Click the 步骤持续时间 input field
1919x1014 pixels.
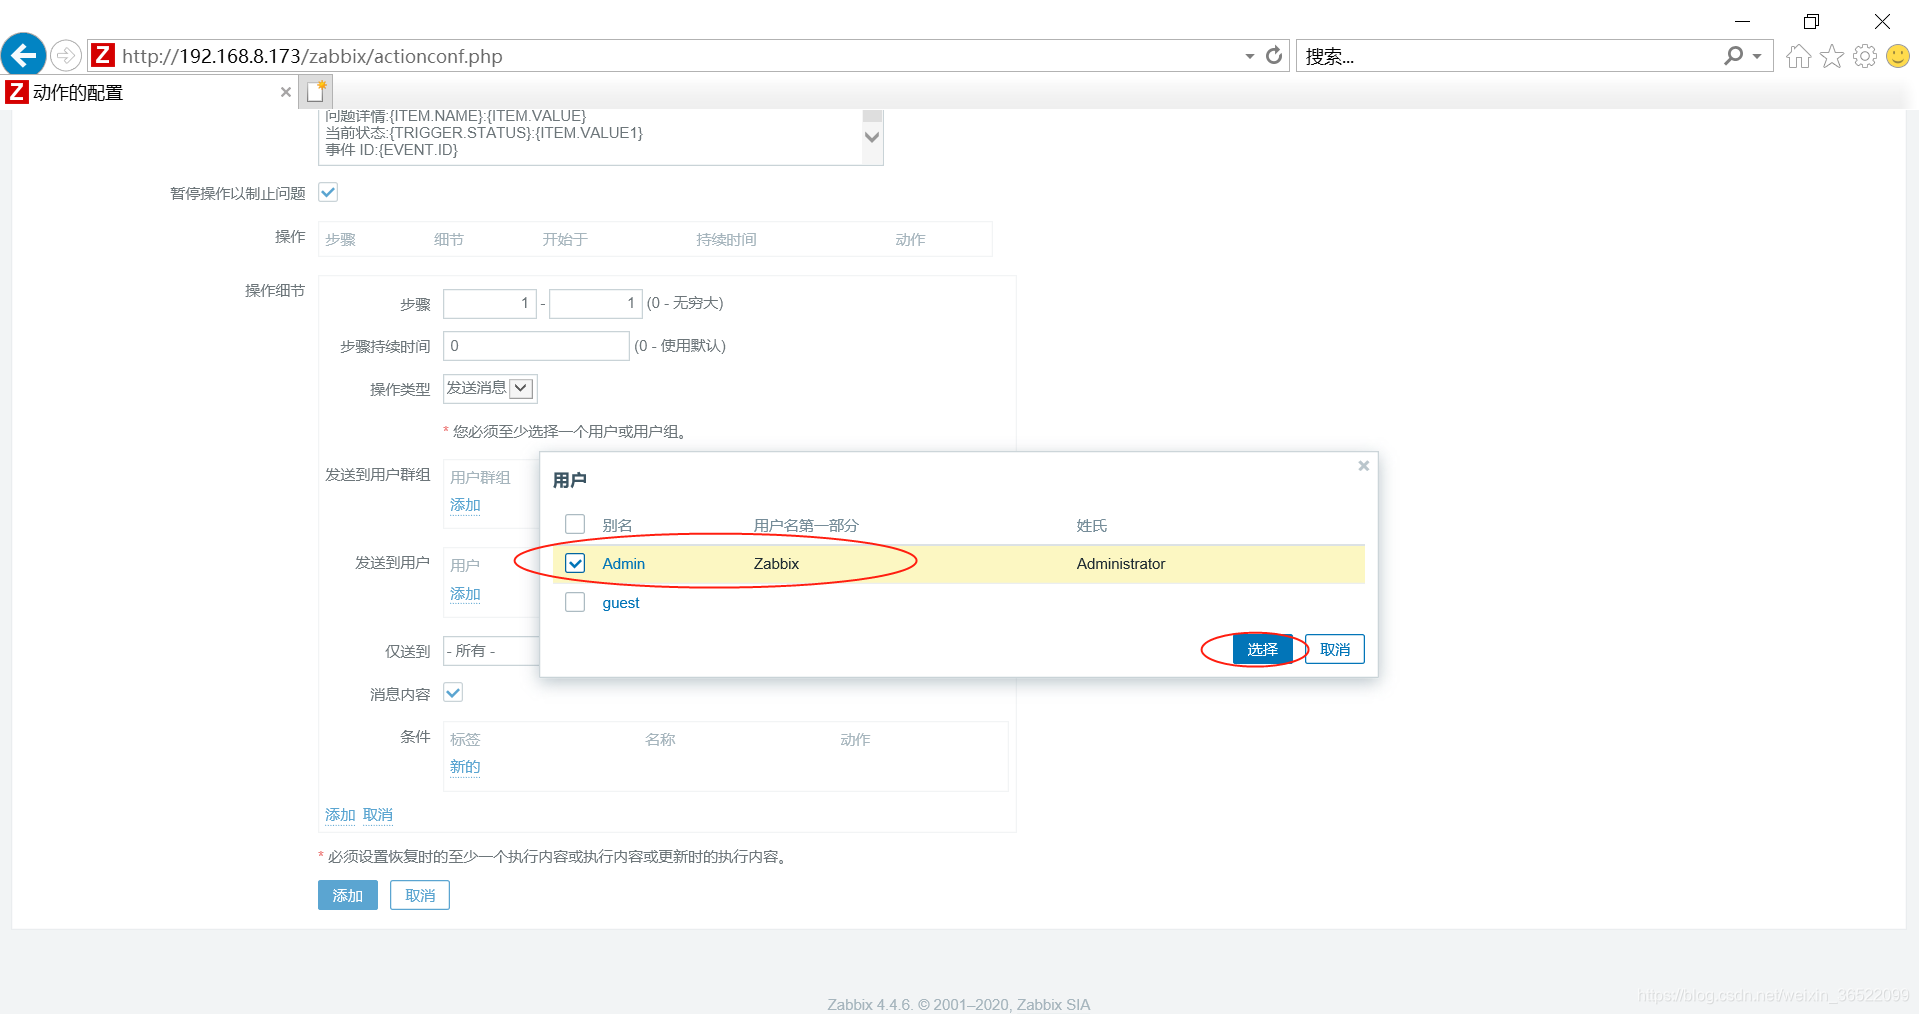(536, 346)
